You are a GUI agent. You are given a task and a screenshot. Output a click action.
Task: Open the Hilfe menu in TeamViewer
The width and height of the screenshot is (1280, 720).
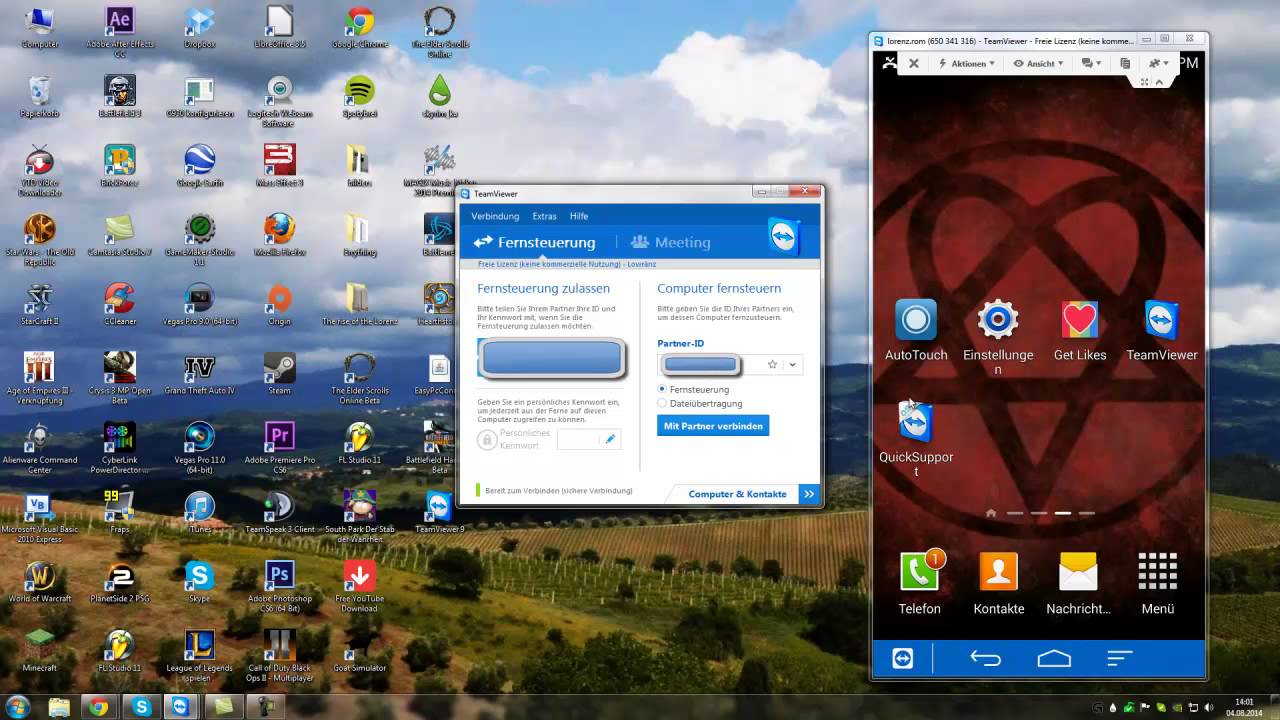coord(579,216)
